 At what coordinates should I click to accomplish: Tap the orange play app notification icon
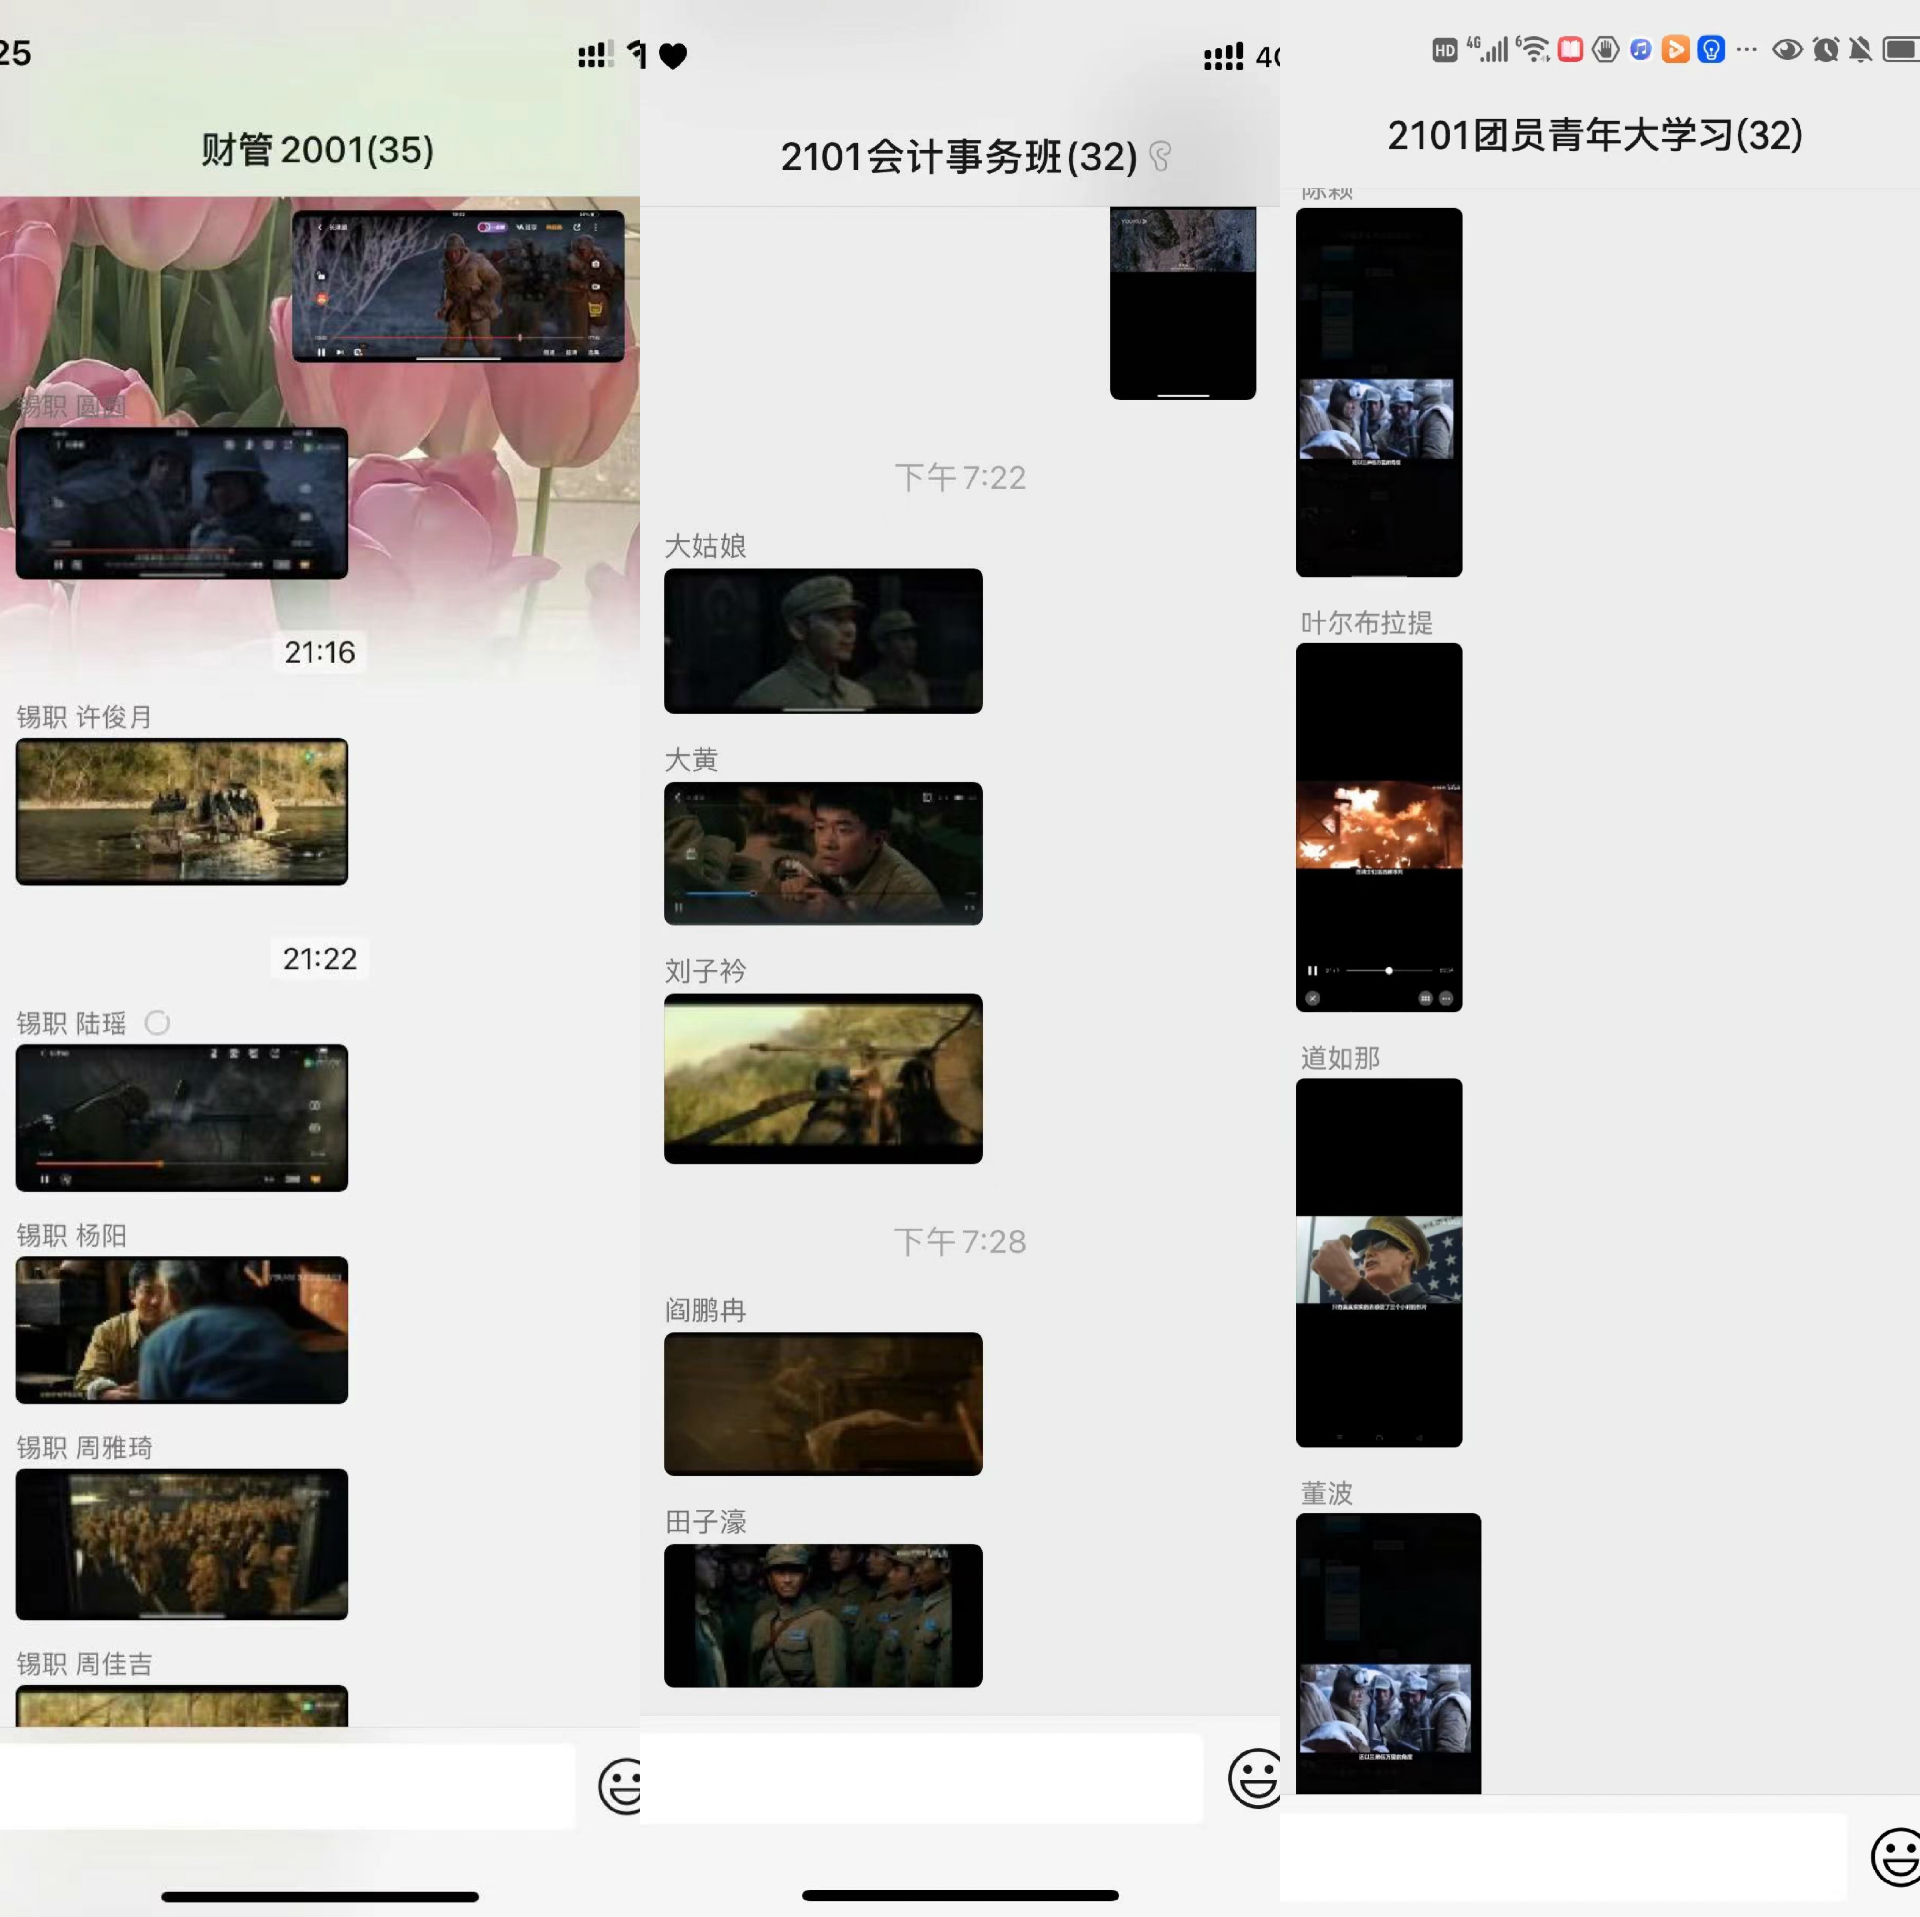1675,49
